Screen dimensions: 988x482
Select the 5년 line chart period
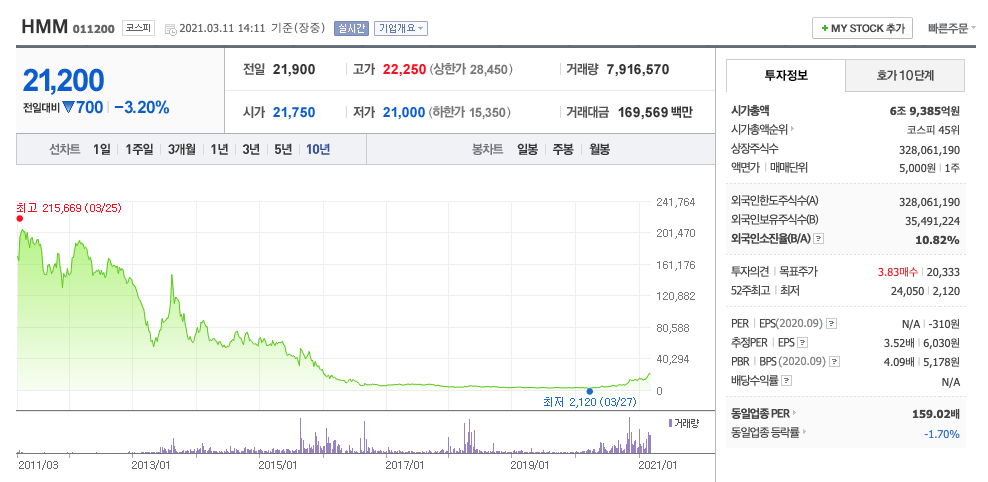point(283,149)
